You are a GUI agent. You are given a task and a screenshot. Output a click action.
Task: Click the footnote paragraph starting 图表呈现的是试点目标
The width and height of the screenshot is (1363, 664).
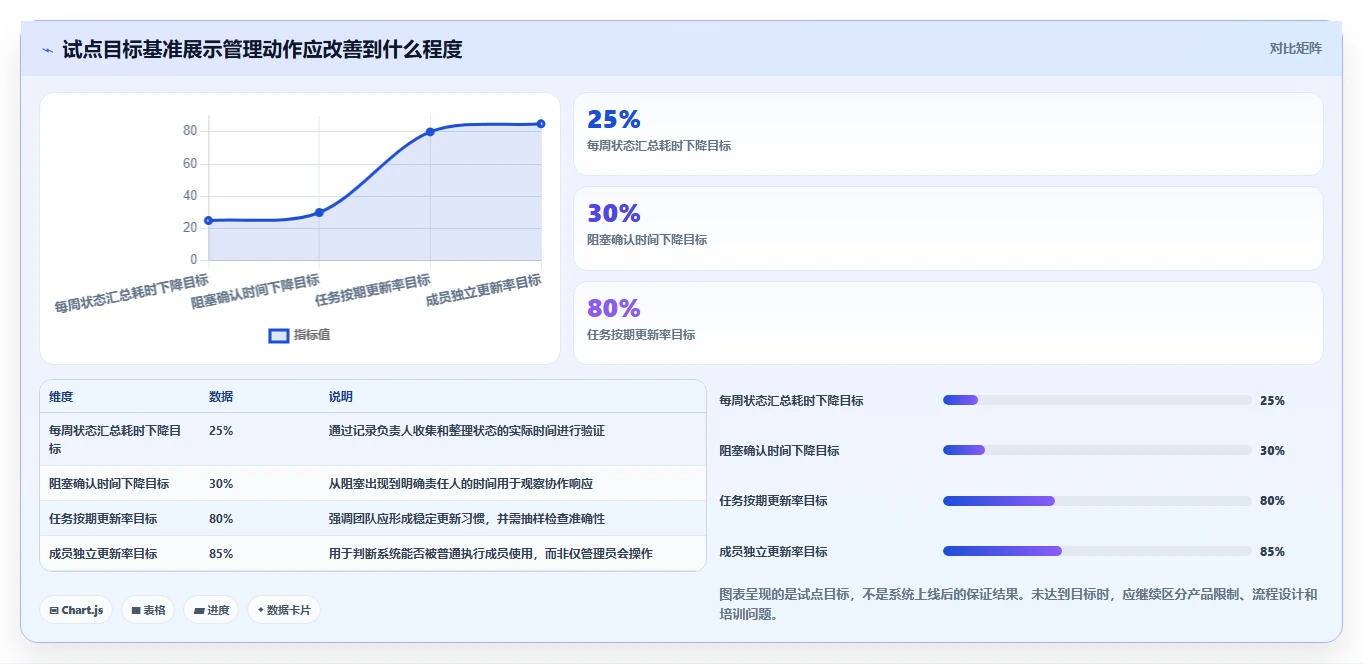pos(1018,604)
